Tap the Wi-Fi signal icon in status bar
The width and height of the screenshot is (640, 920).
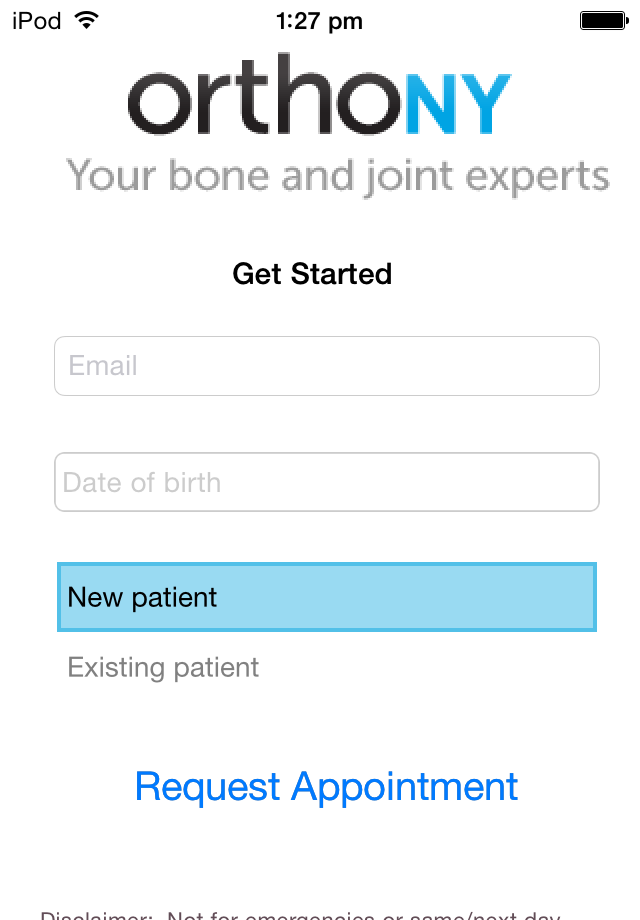tap(86, 21)
